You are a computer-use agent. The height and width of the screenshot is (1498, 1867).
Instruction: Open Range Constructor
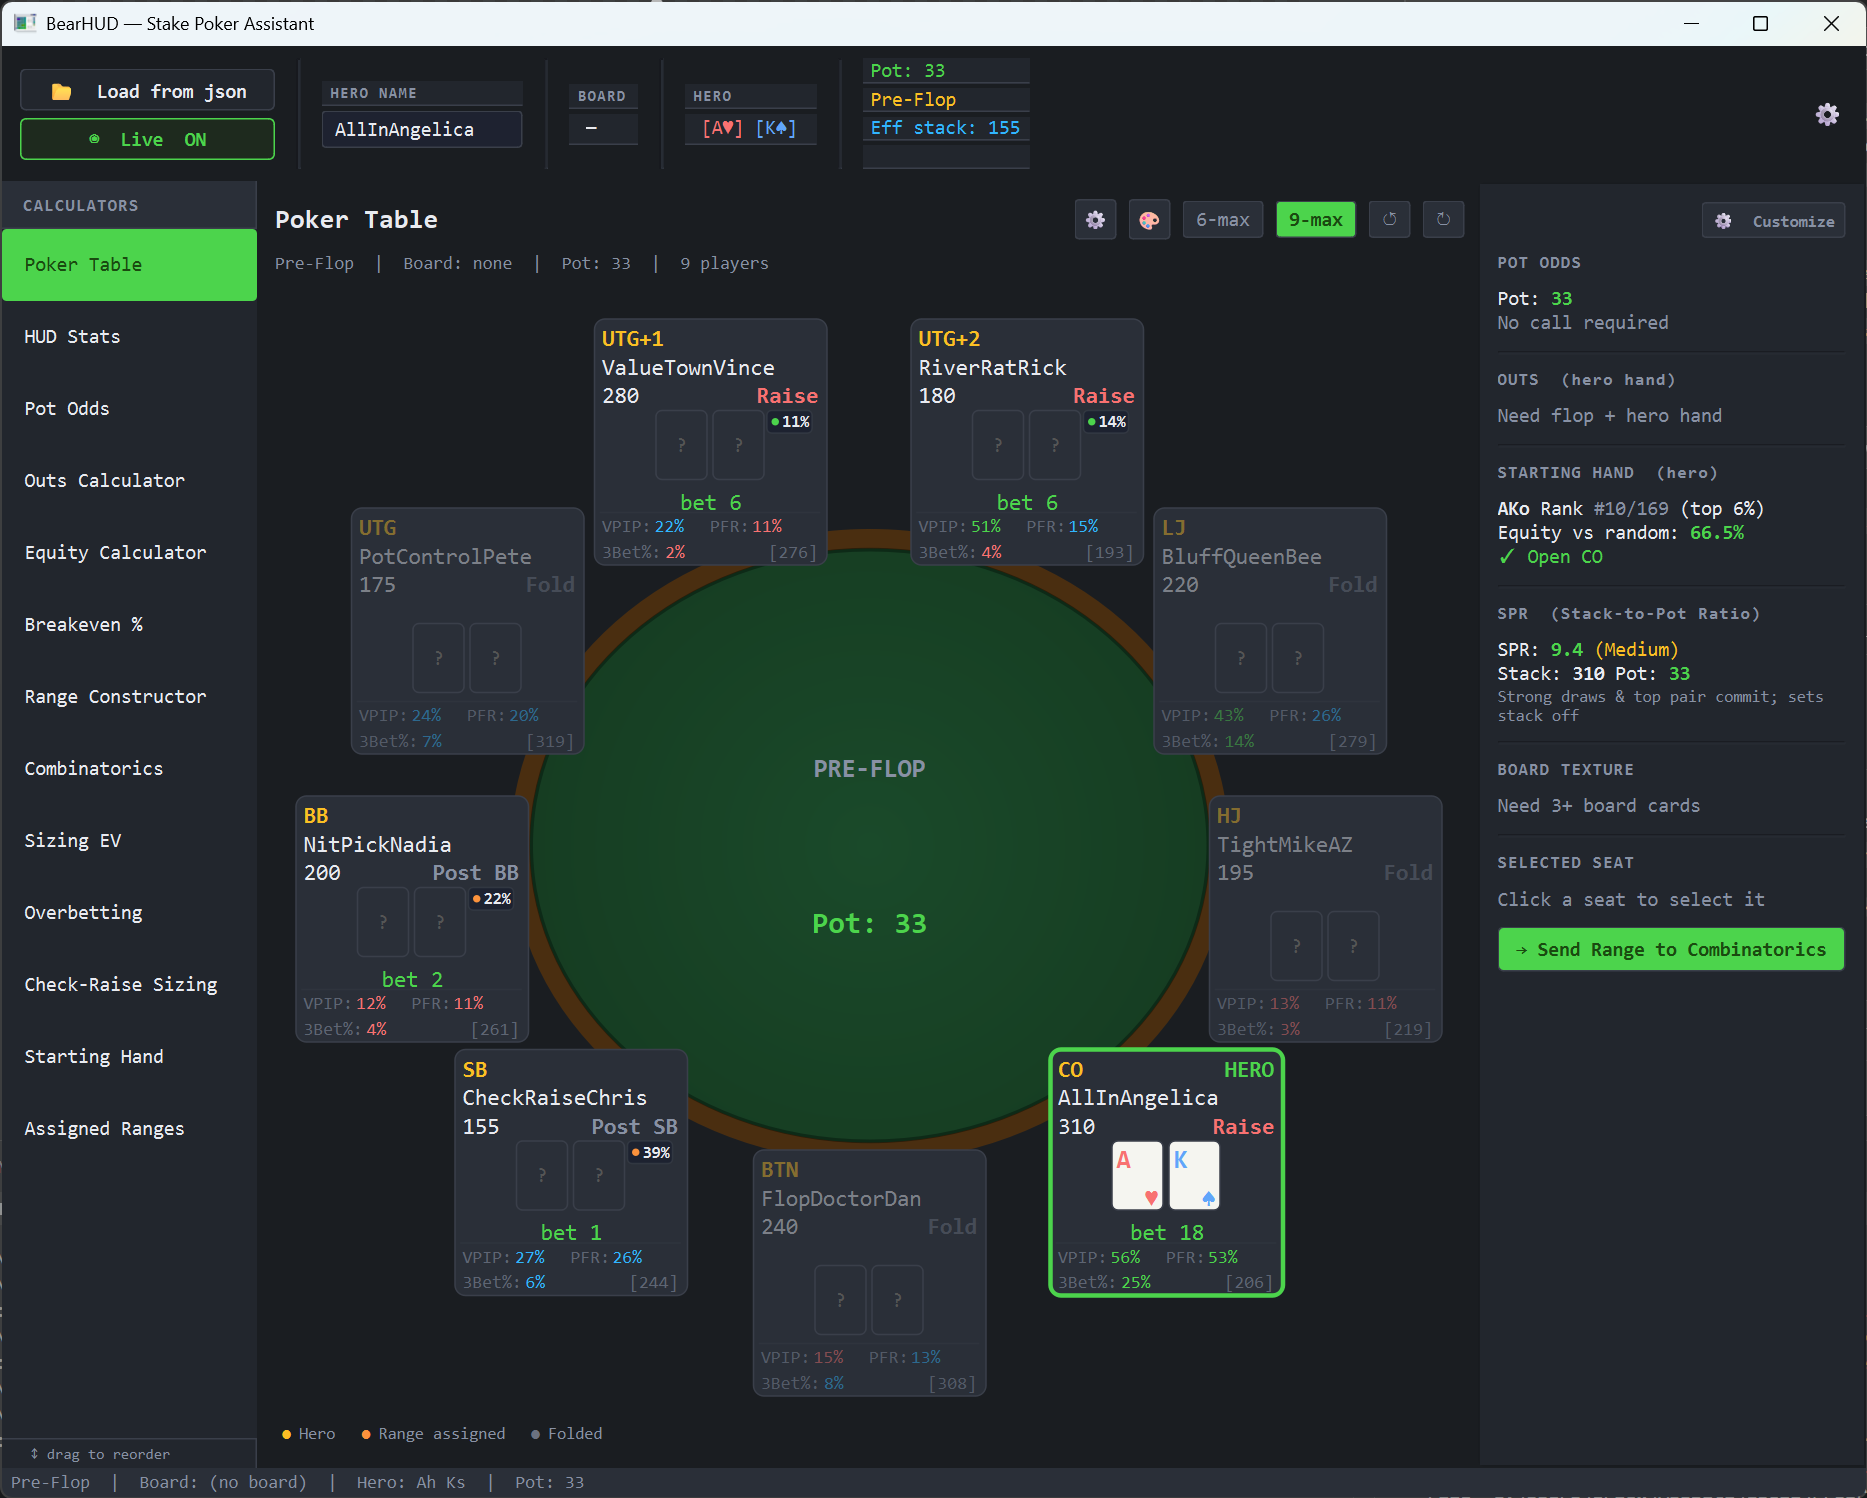tap(129, 697)
